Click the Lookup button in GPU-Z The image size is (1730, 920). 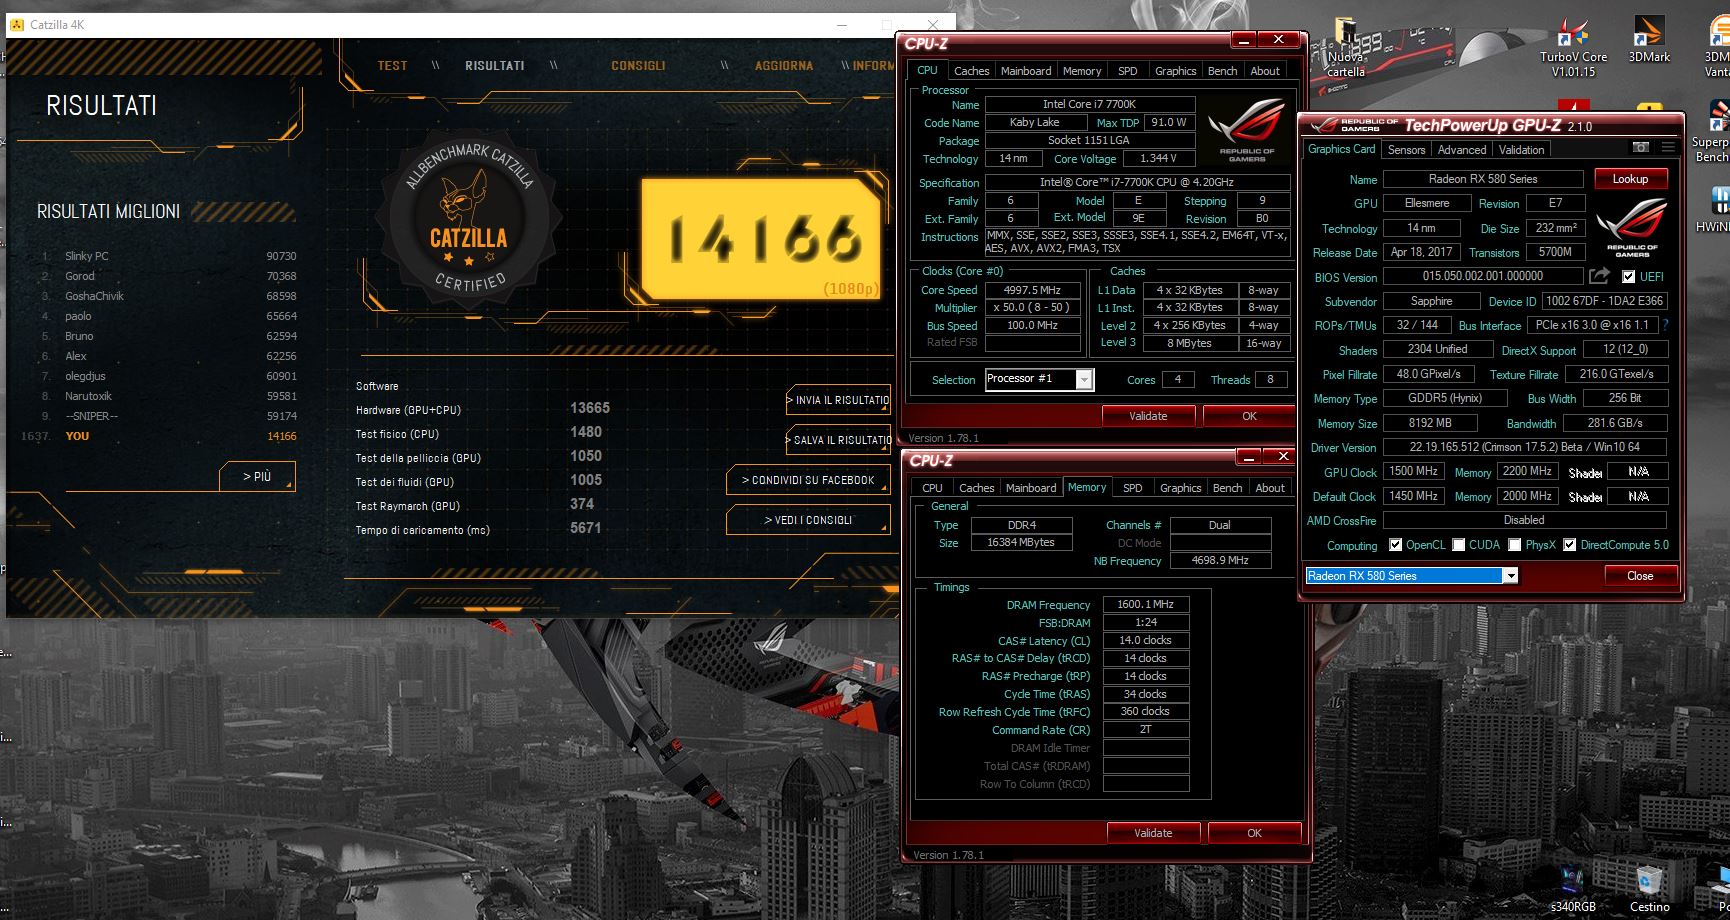(x=1630, y=179)
